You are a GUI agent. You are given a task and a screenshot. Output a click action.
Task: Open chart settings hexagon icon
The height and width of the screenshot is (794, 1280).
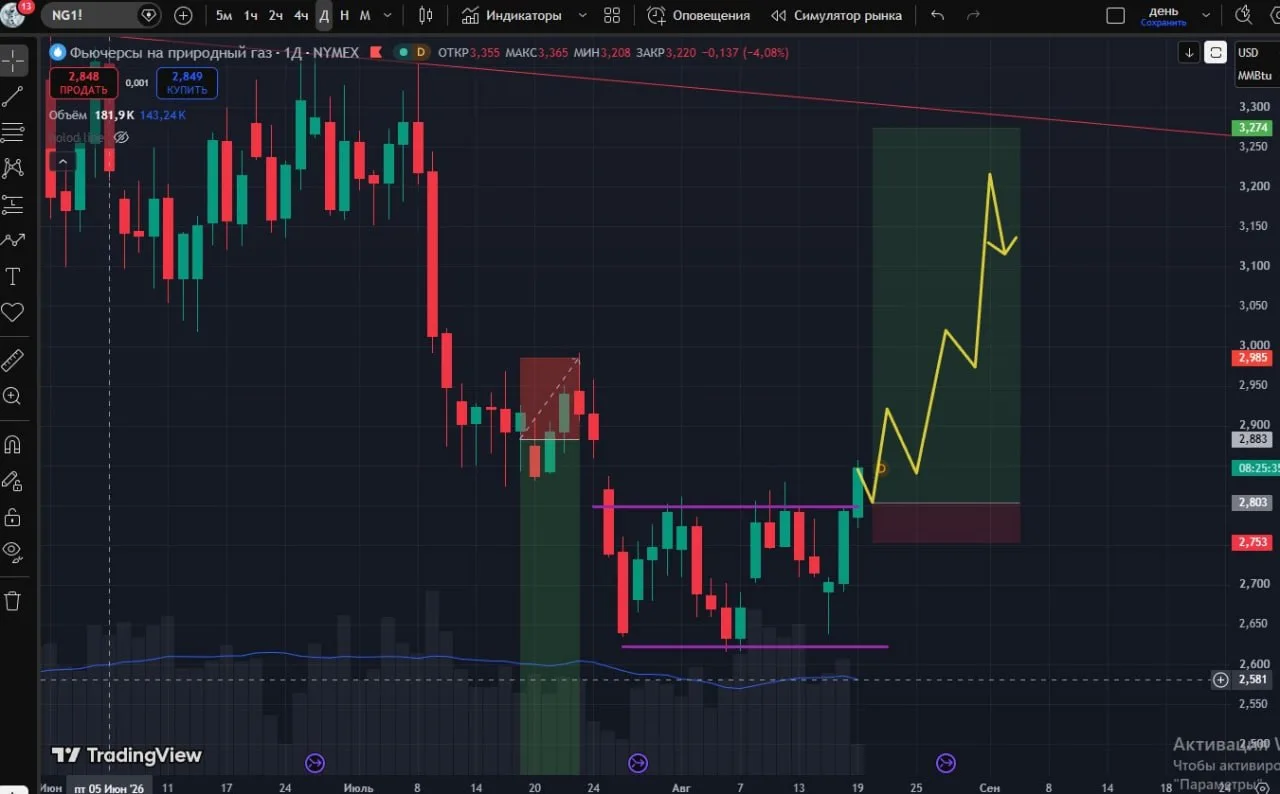(1274, 15)
